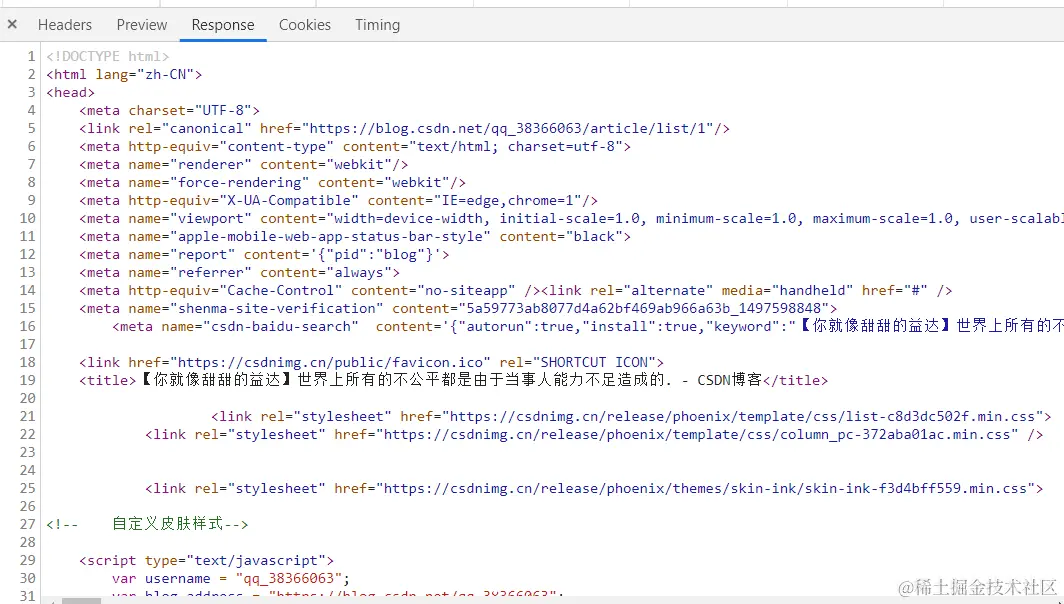Click the X-UA-Compatible meta line
Viewport: 1064px width, 604px height.
(x=338, y=200)
